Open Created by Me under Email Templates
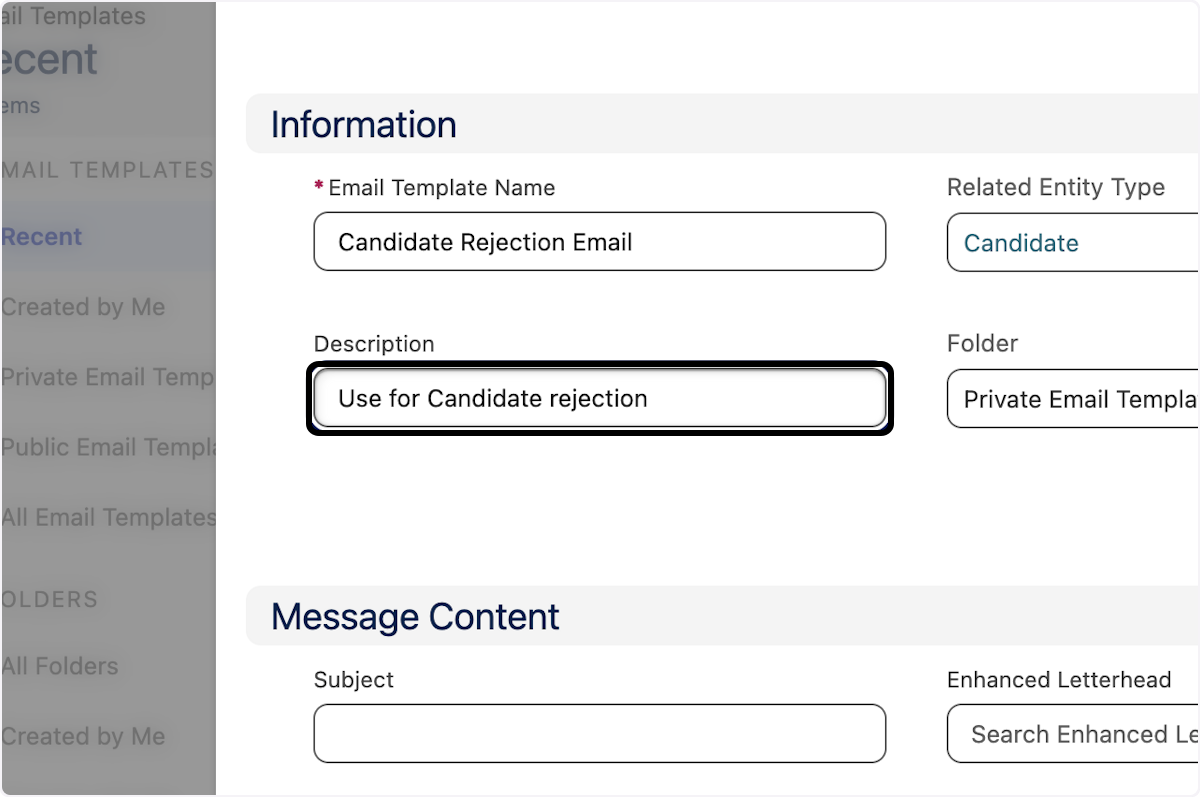This screenshot has height=797, width=1200. tap(83, 307)
